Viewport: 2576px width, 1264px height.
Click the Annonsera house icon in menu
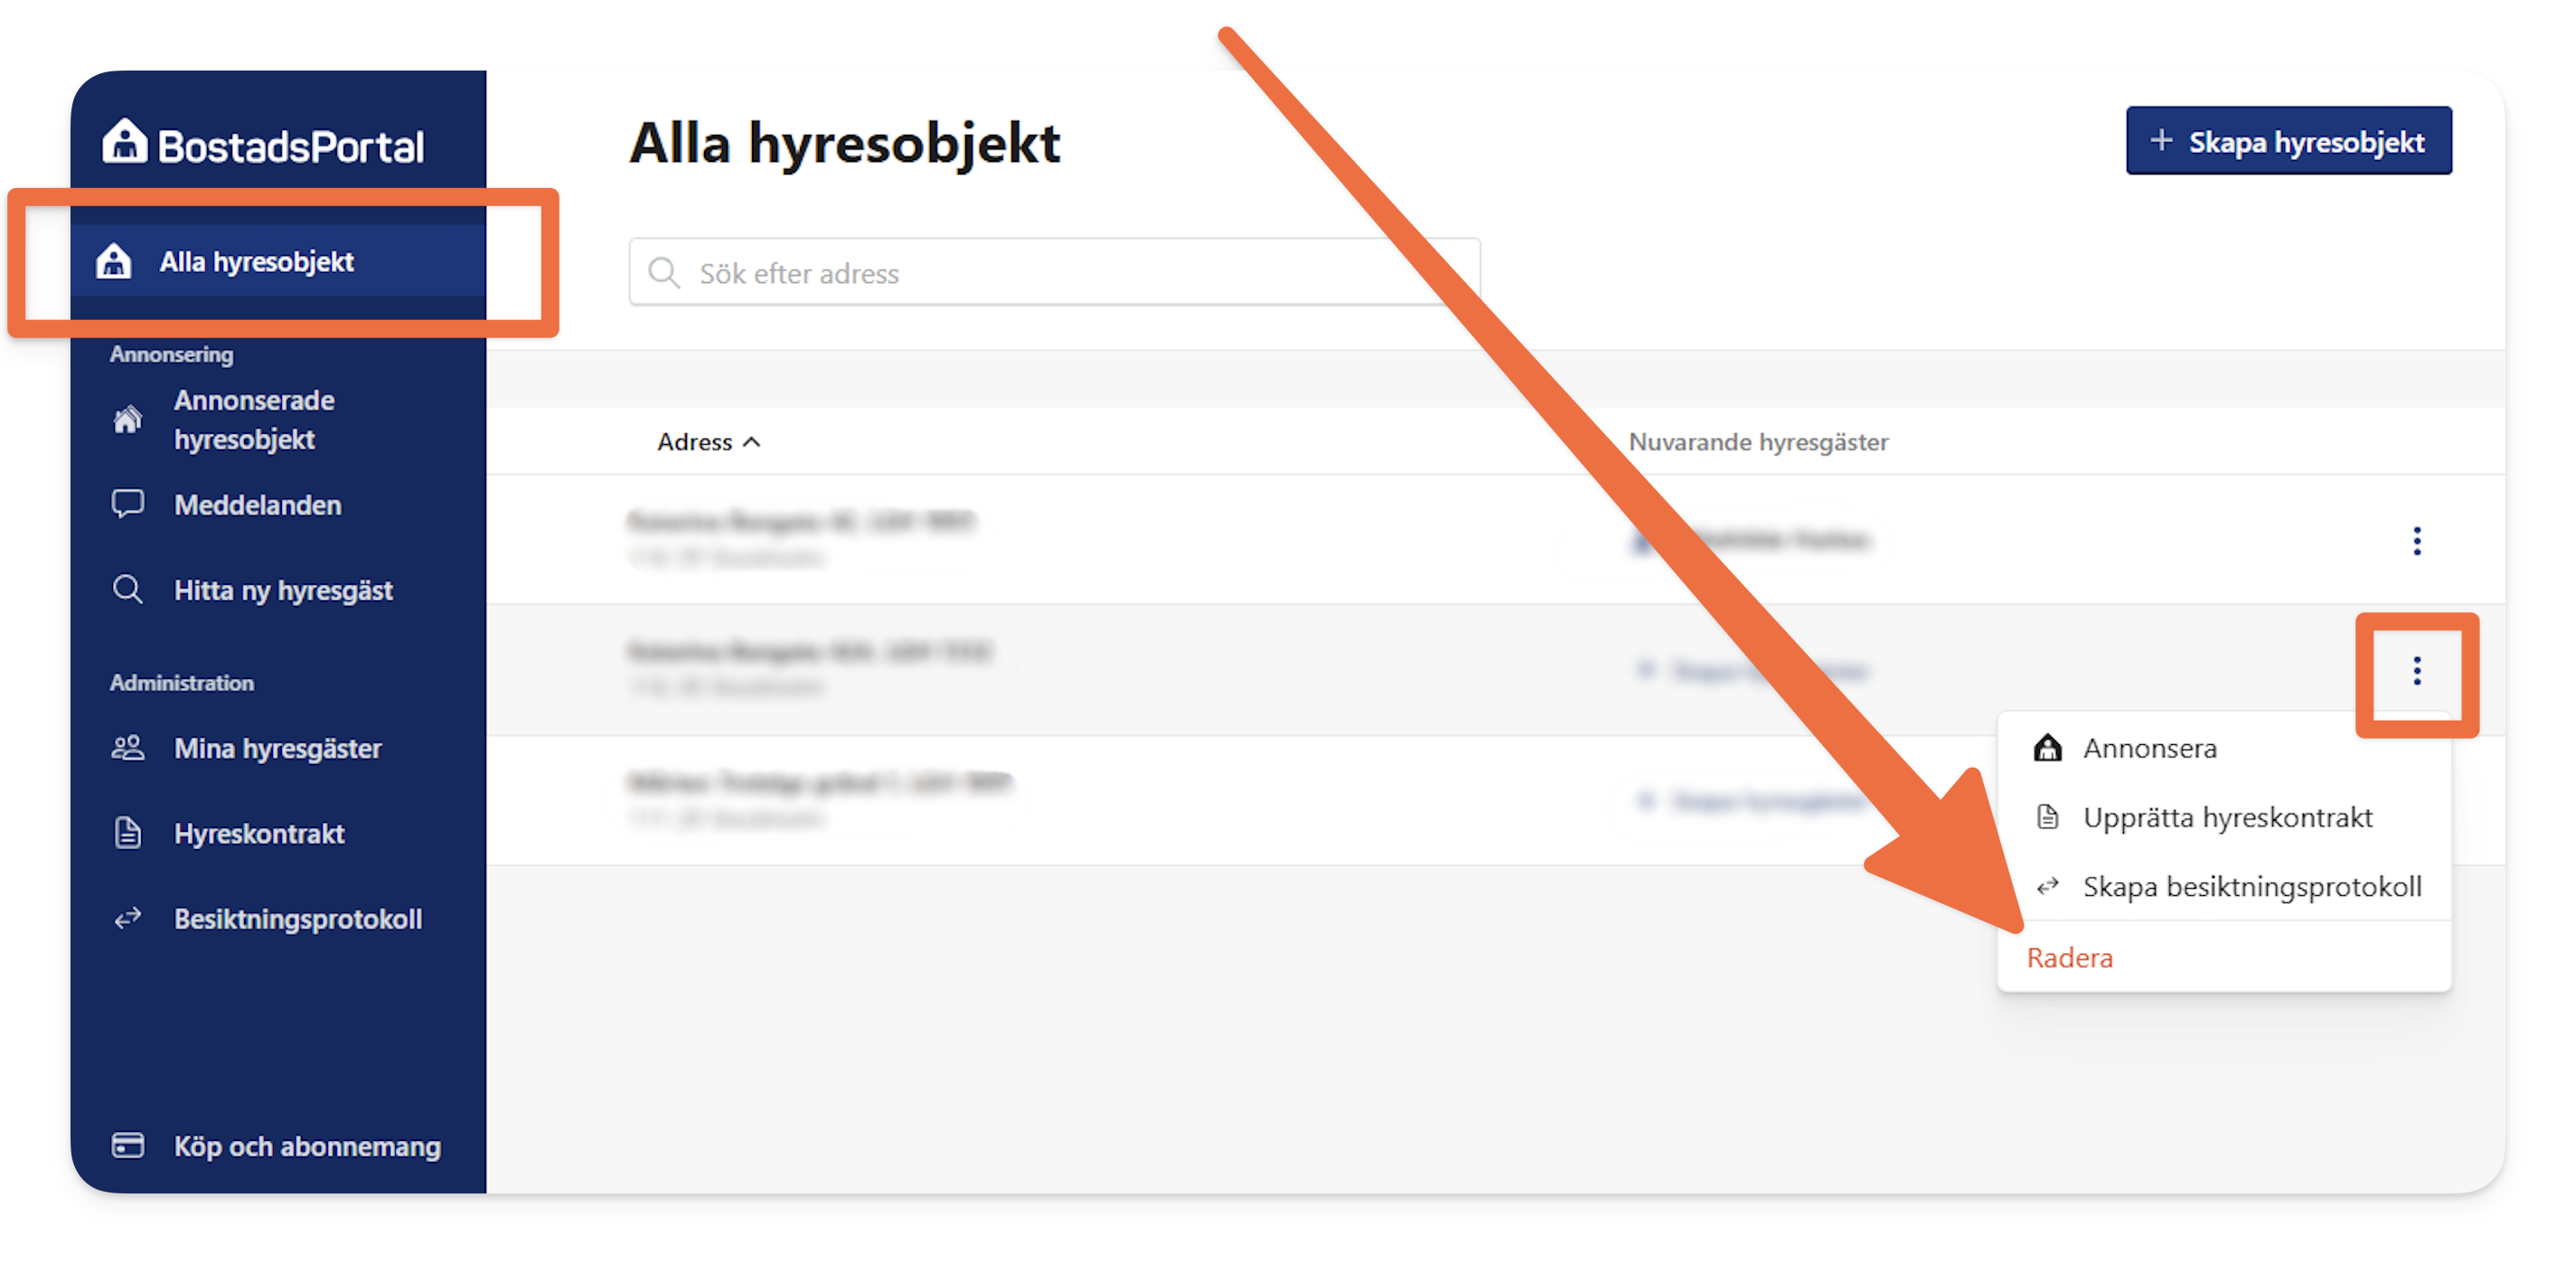pos(2047,747)
